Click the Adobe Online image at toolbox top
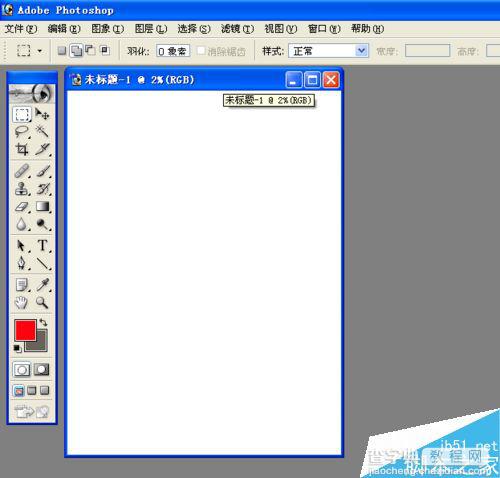 pyautogui.click(x=32, y=93)
